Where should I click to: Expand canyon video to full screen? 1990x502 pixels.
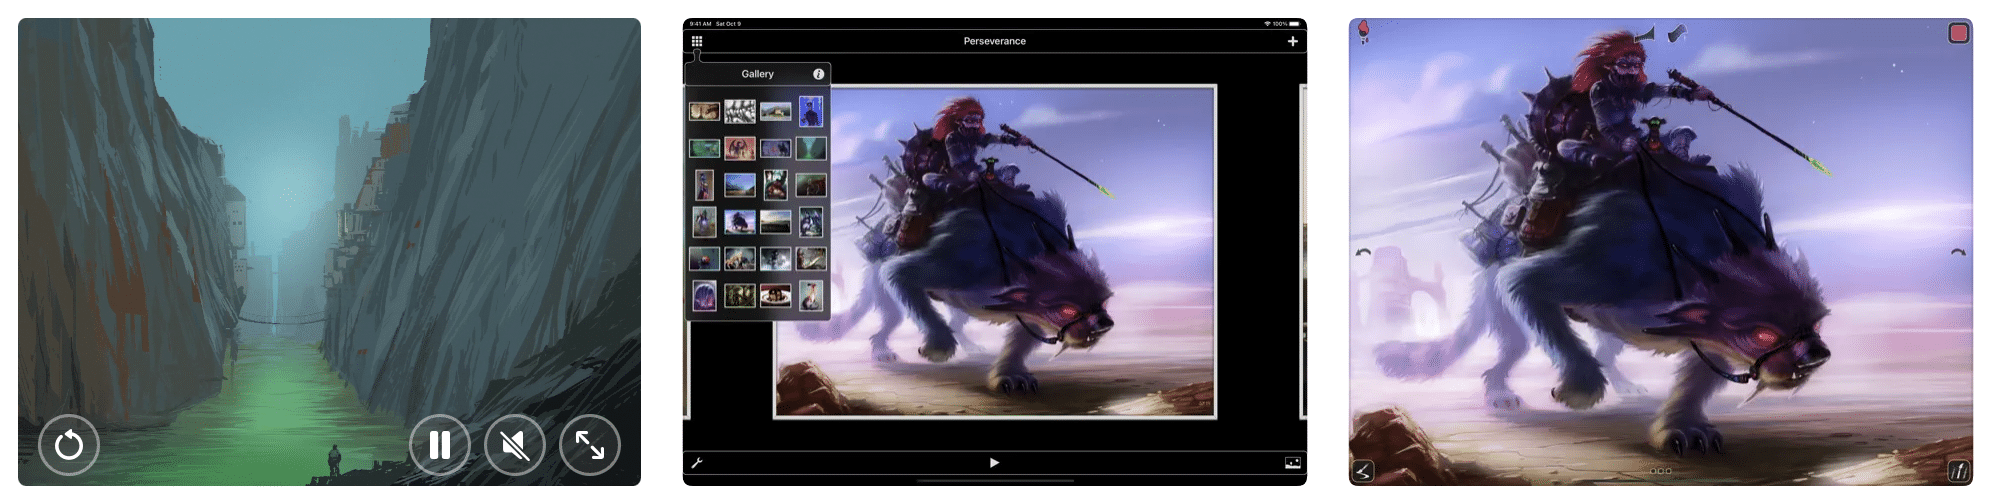pyautogui.click(x=590, y=445)
